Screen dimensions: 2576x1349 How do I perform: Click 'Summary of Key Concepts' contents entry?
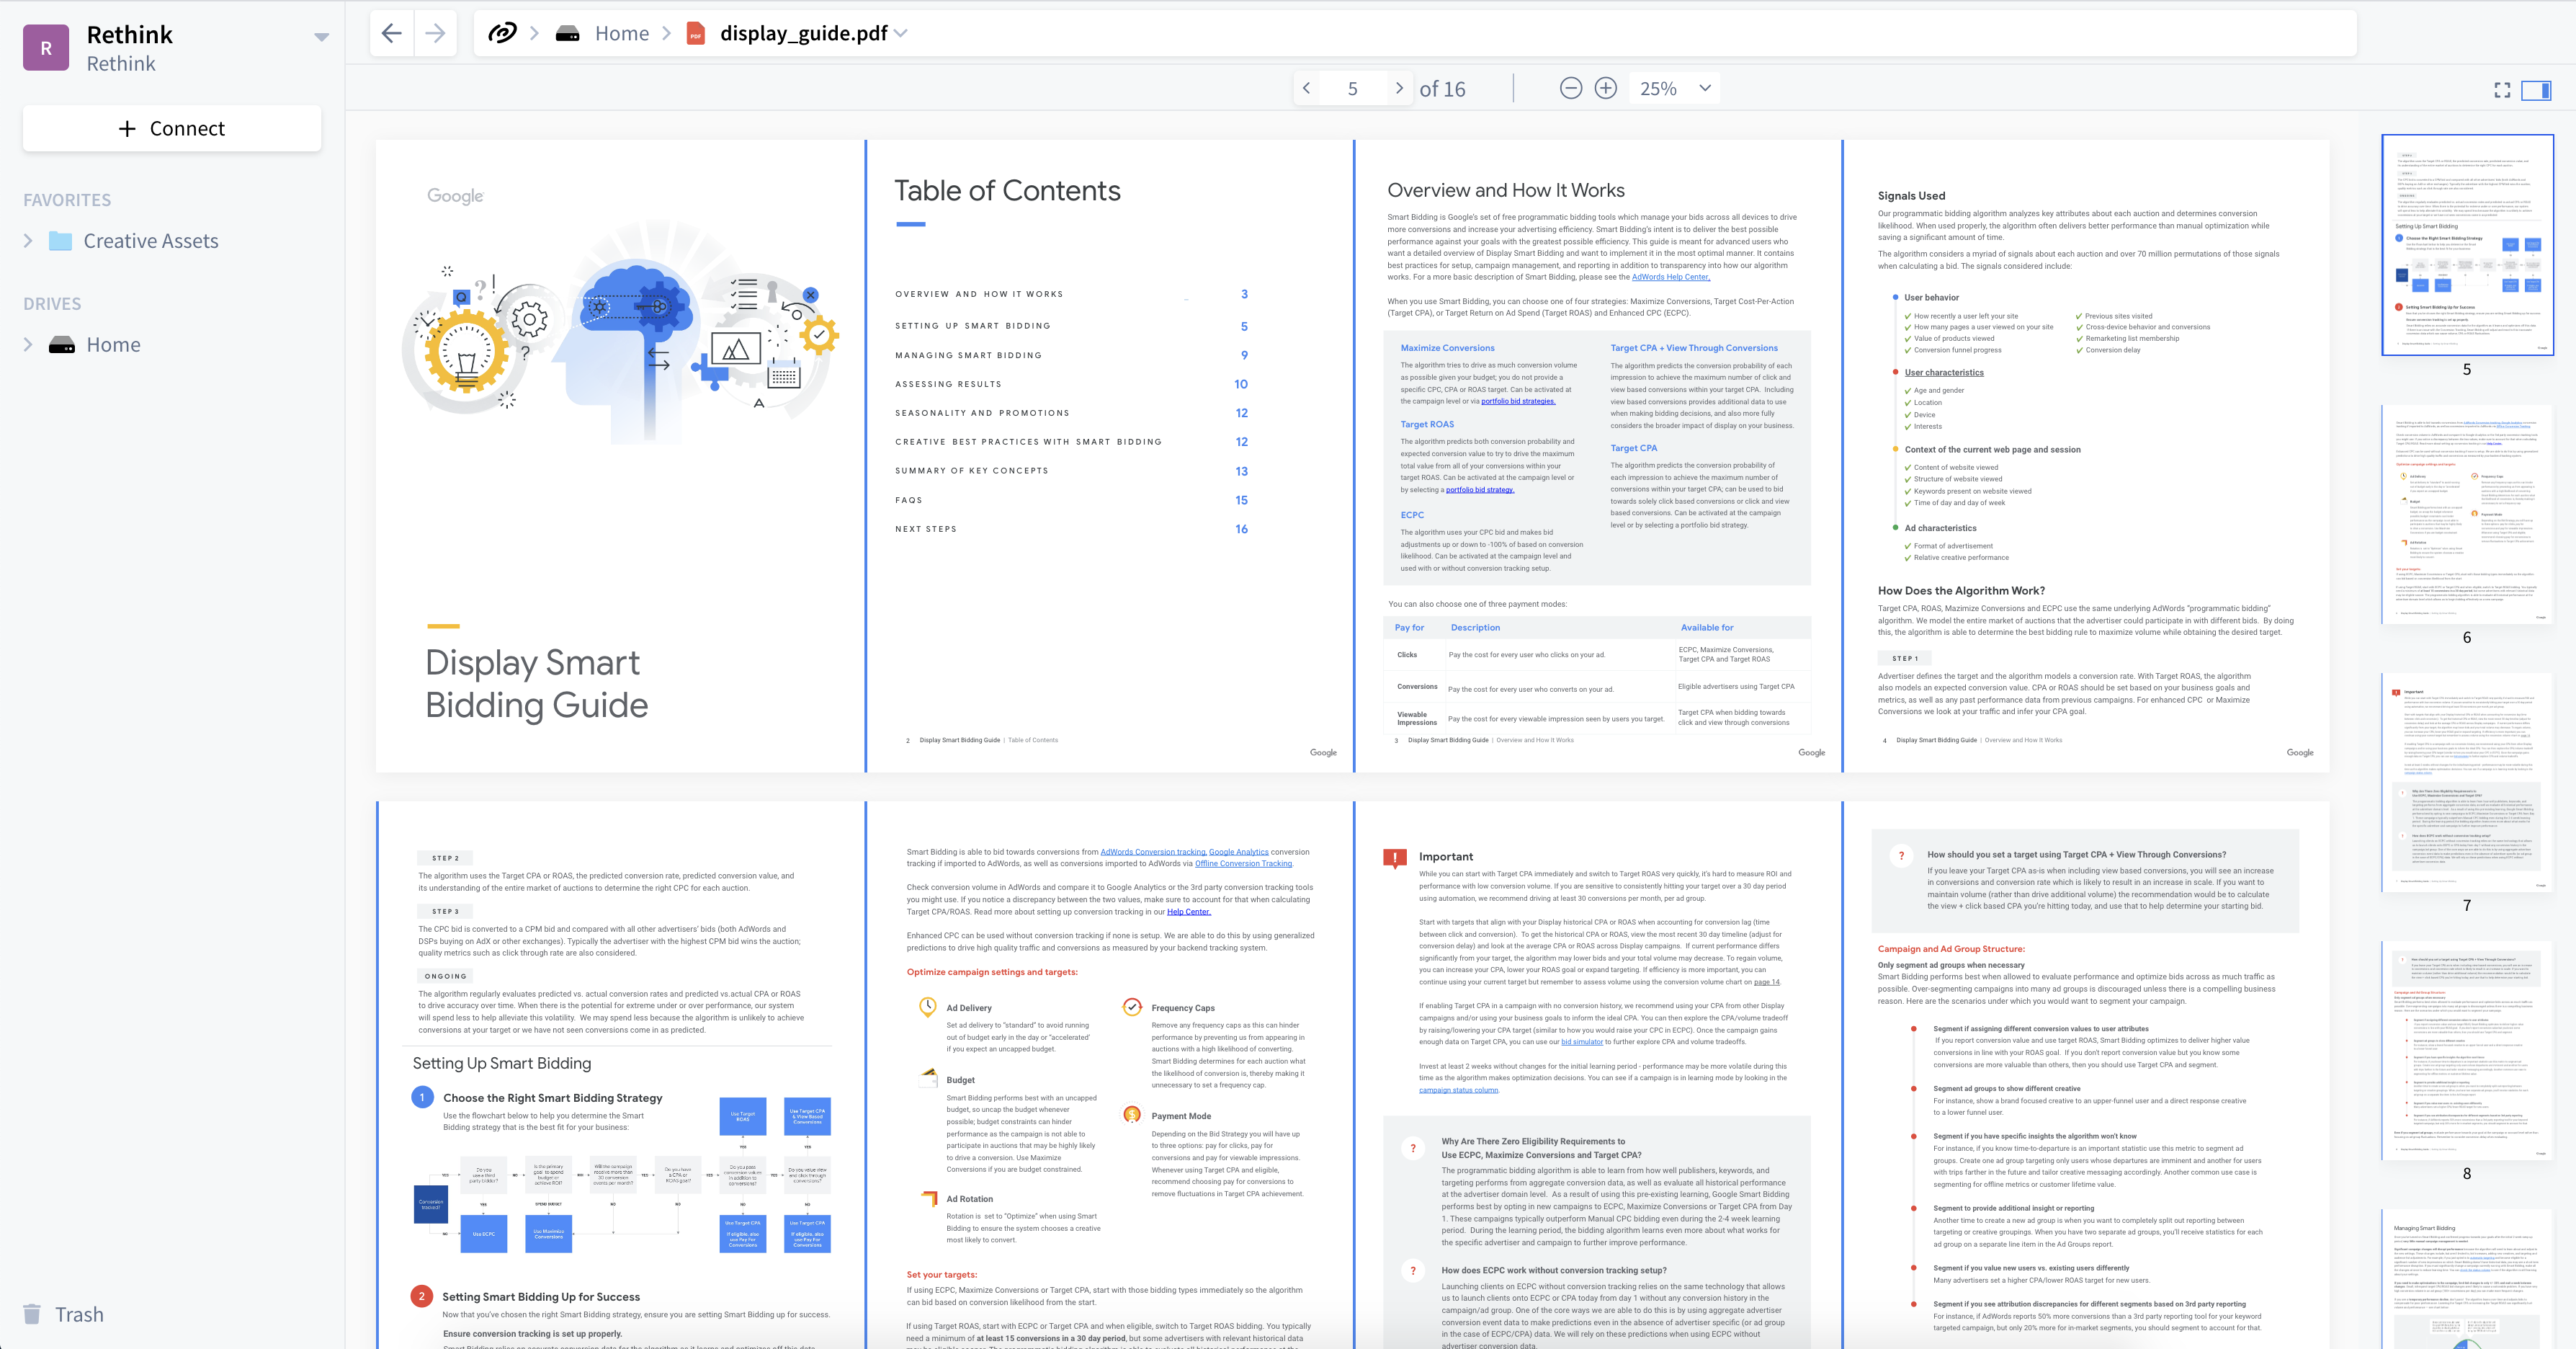coord(972,471)
